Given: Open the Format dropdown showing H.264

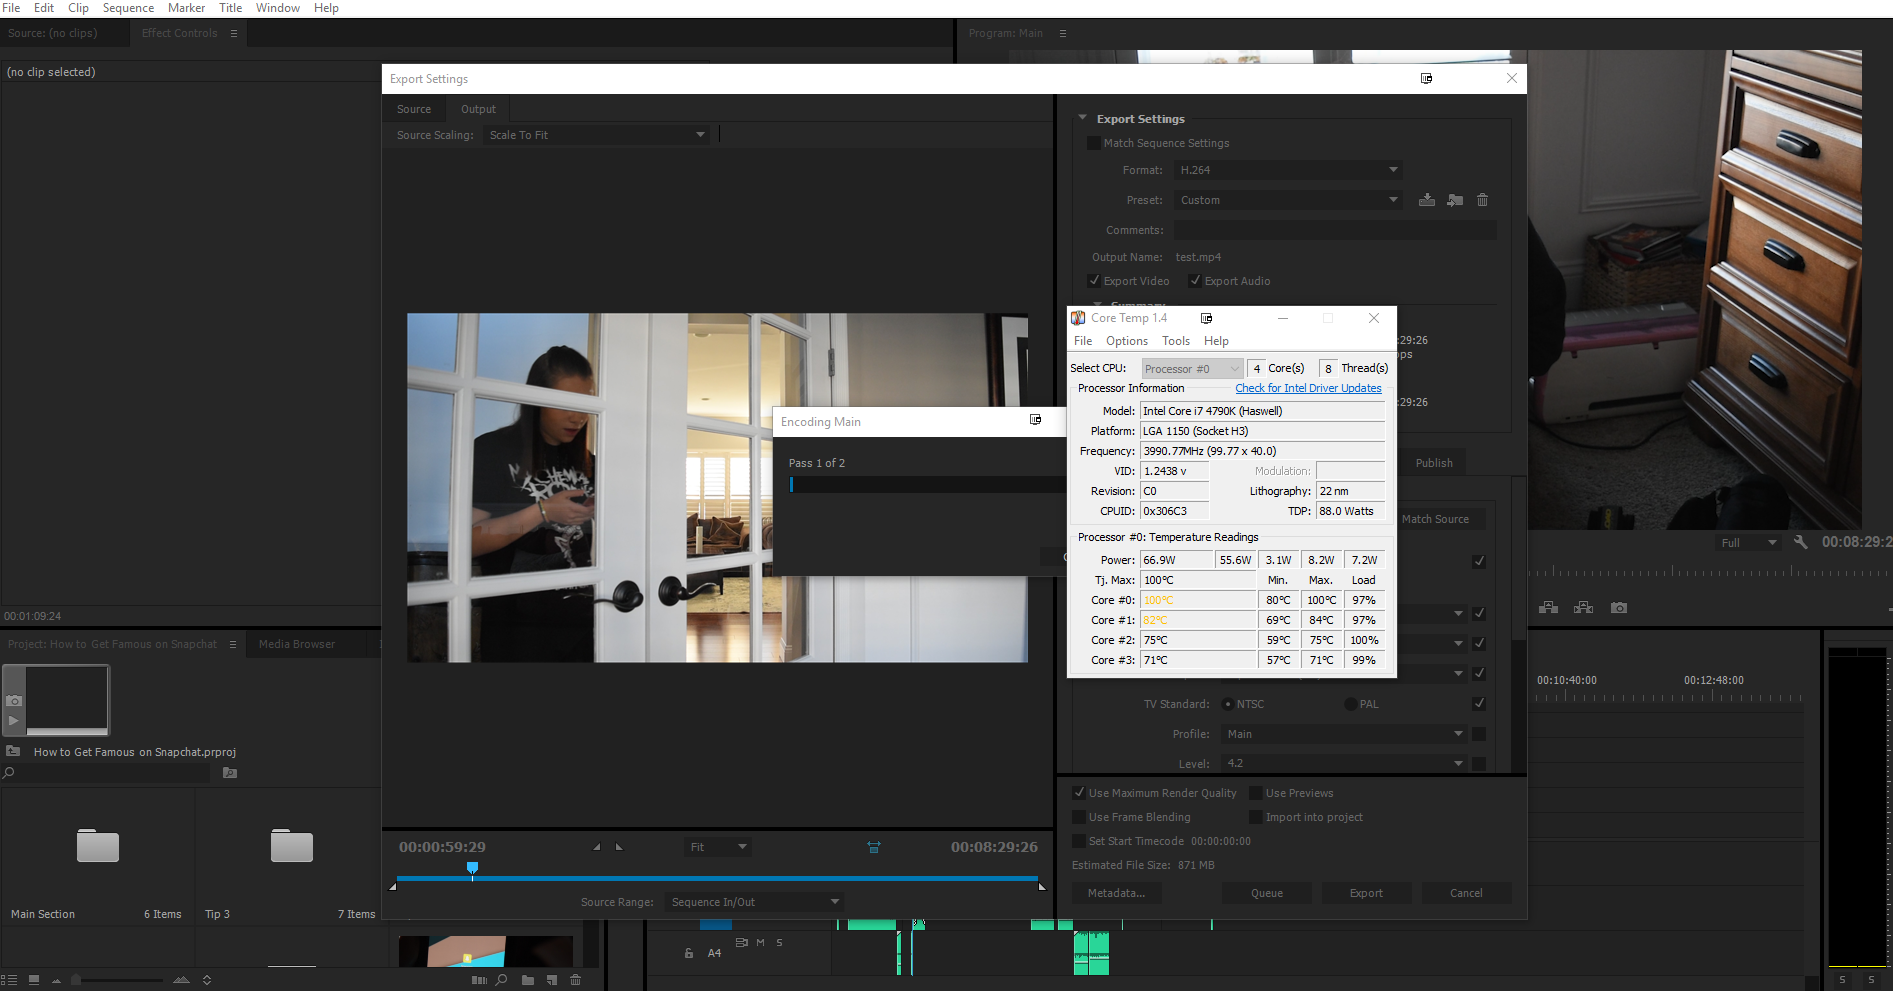Looking at the screenshot, I should [1288, 170].
